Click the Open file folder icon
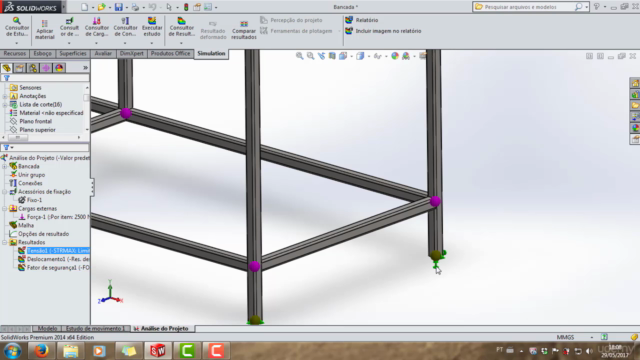 click(x=101, y=7)
